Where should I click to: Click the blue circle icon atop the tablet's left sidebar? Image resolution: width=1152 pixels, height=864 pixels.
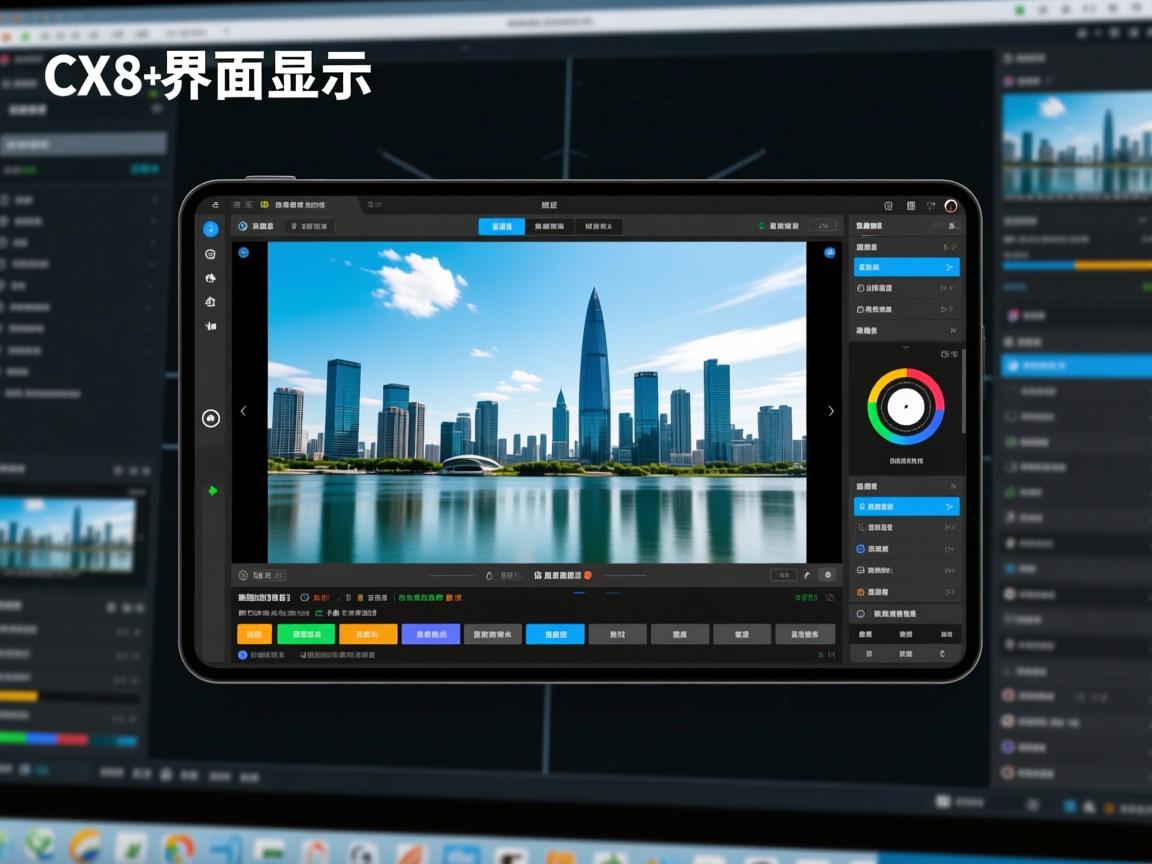210,229
